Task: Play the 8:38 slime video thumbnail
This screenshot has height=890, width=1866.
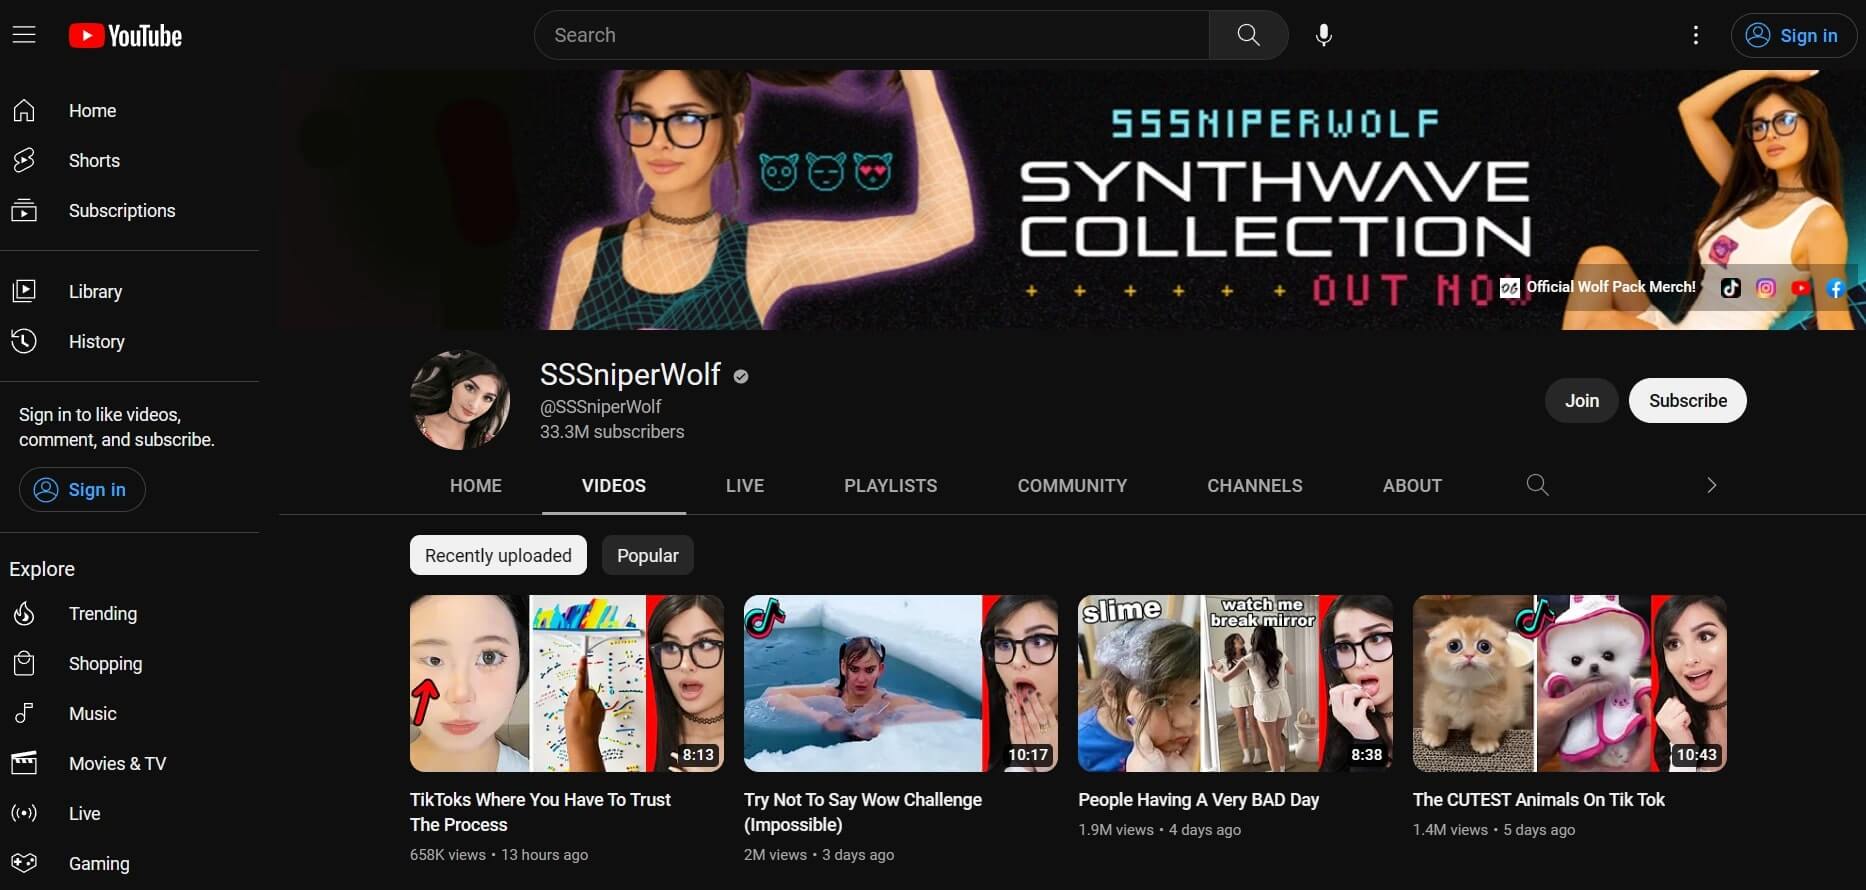Action: click(1235, 683)
